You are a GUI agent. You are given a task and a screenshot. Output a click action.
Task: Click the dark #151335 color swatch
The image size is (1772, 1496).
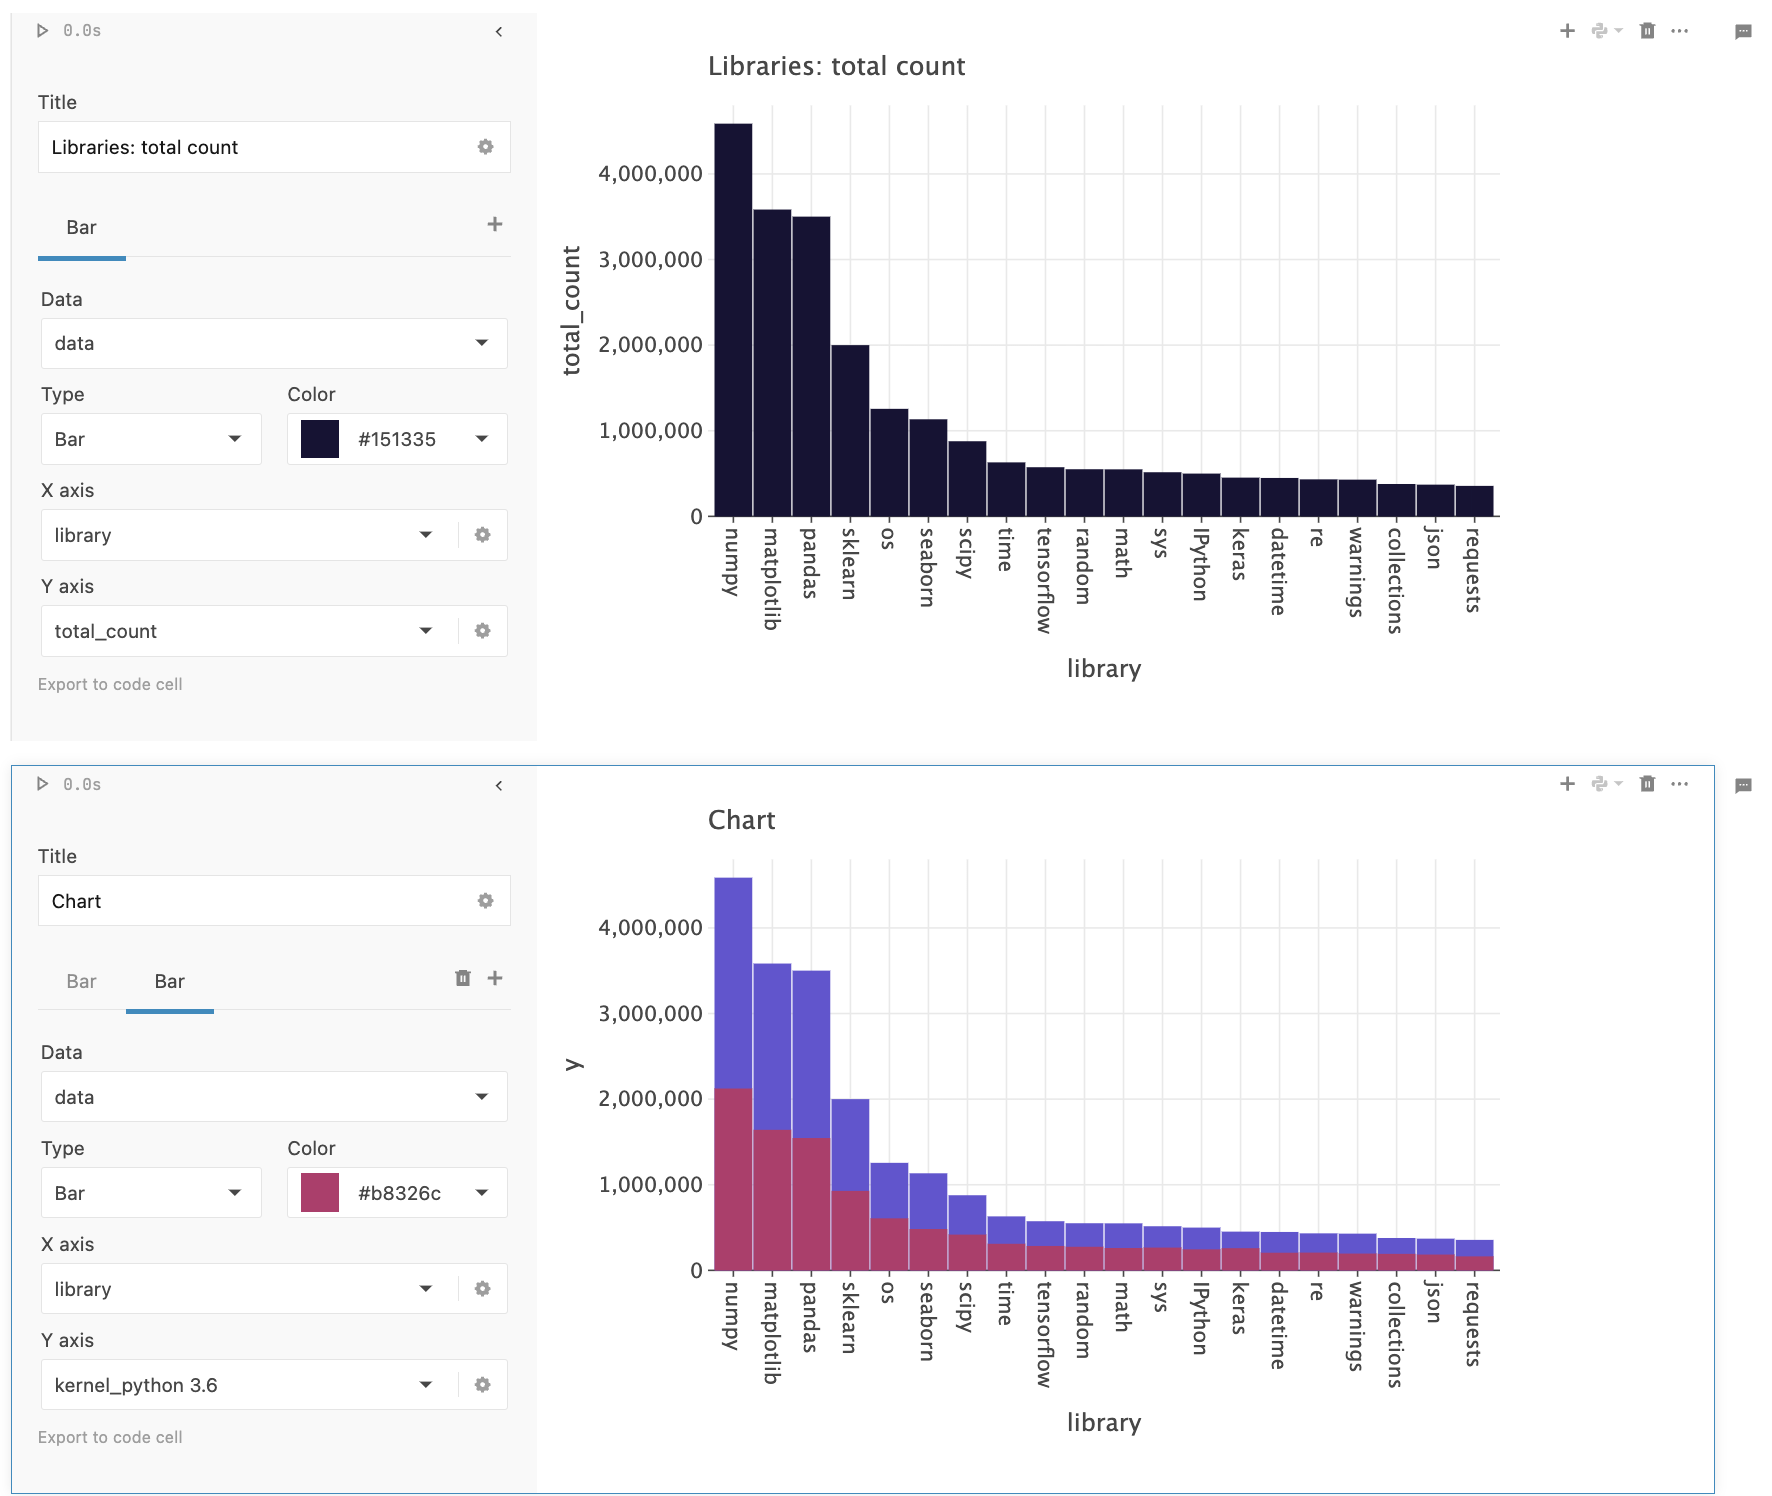(320, 439)
